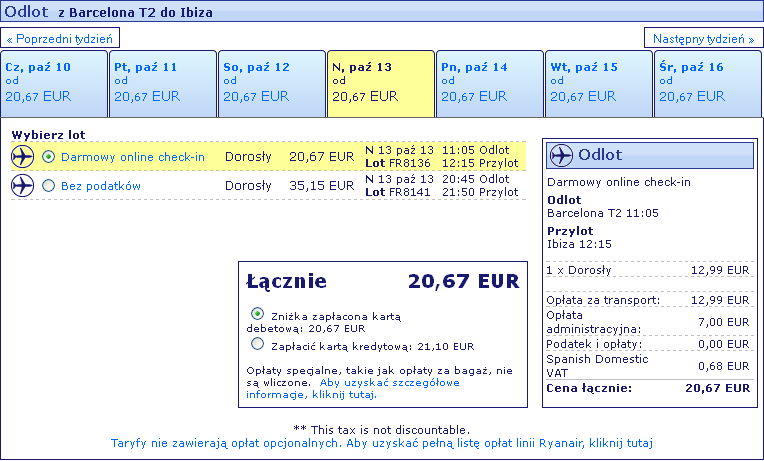Open the Pt, paź 11 date tab
Screen dimensions: 764x461
click(163, 84)
